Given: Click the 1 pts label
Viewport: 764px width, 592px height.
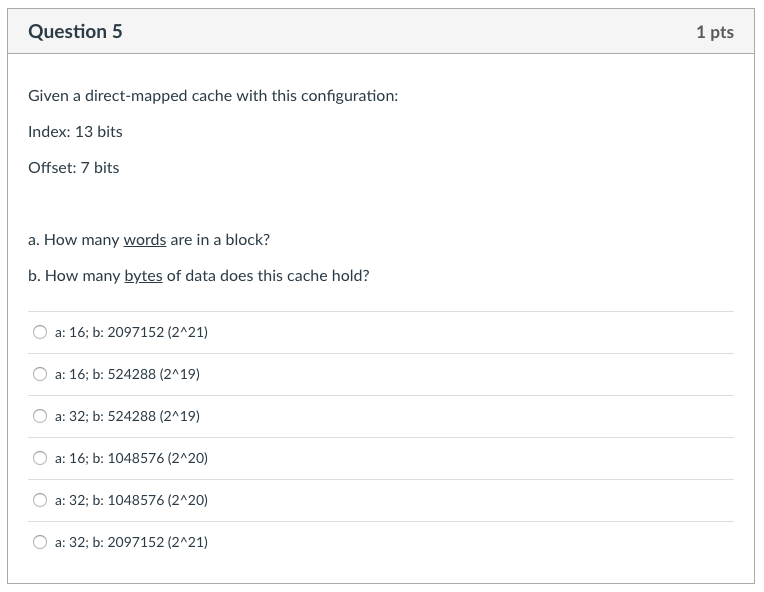Looking at the screenshot, I should 714,32.
